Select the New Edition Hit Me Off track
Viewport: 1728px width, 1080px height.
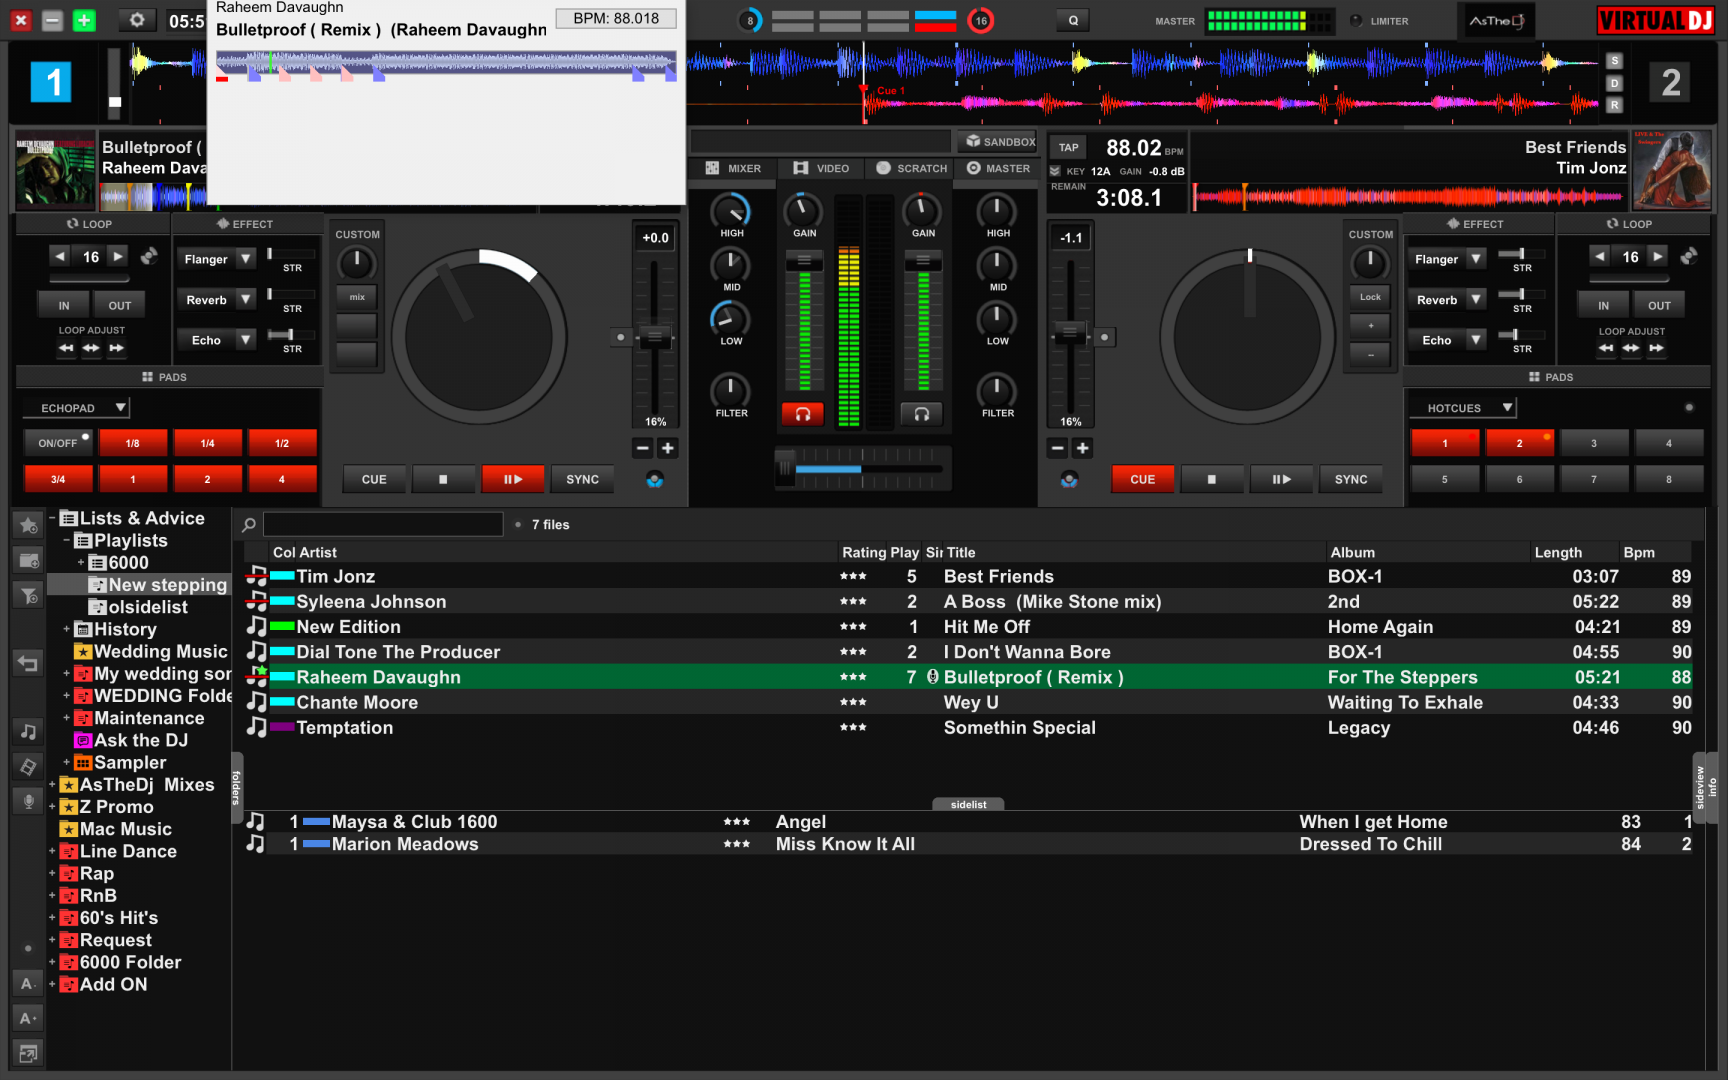click(x=968, y=627)
